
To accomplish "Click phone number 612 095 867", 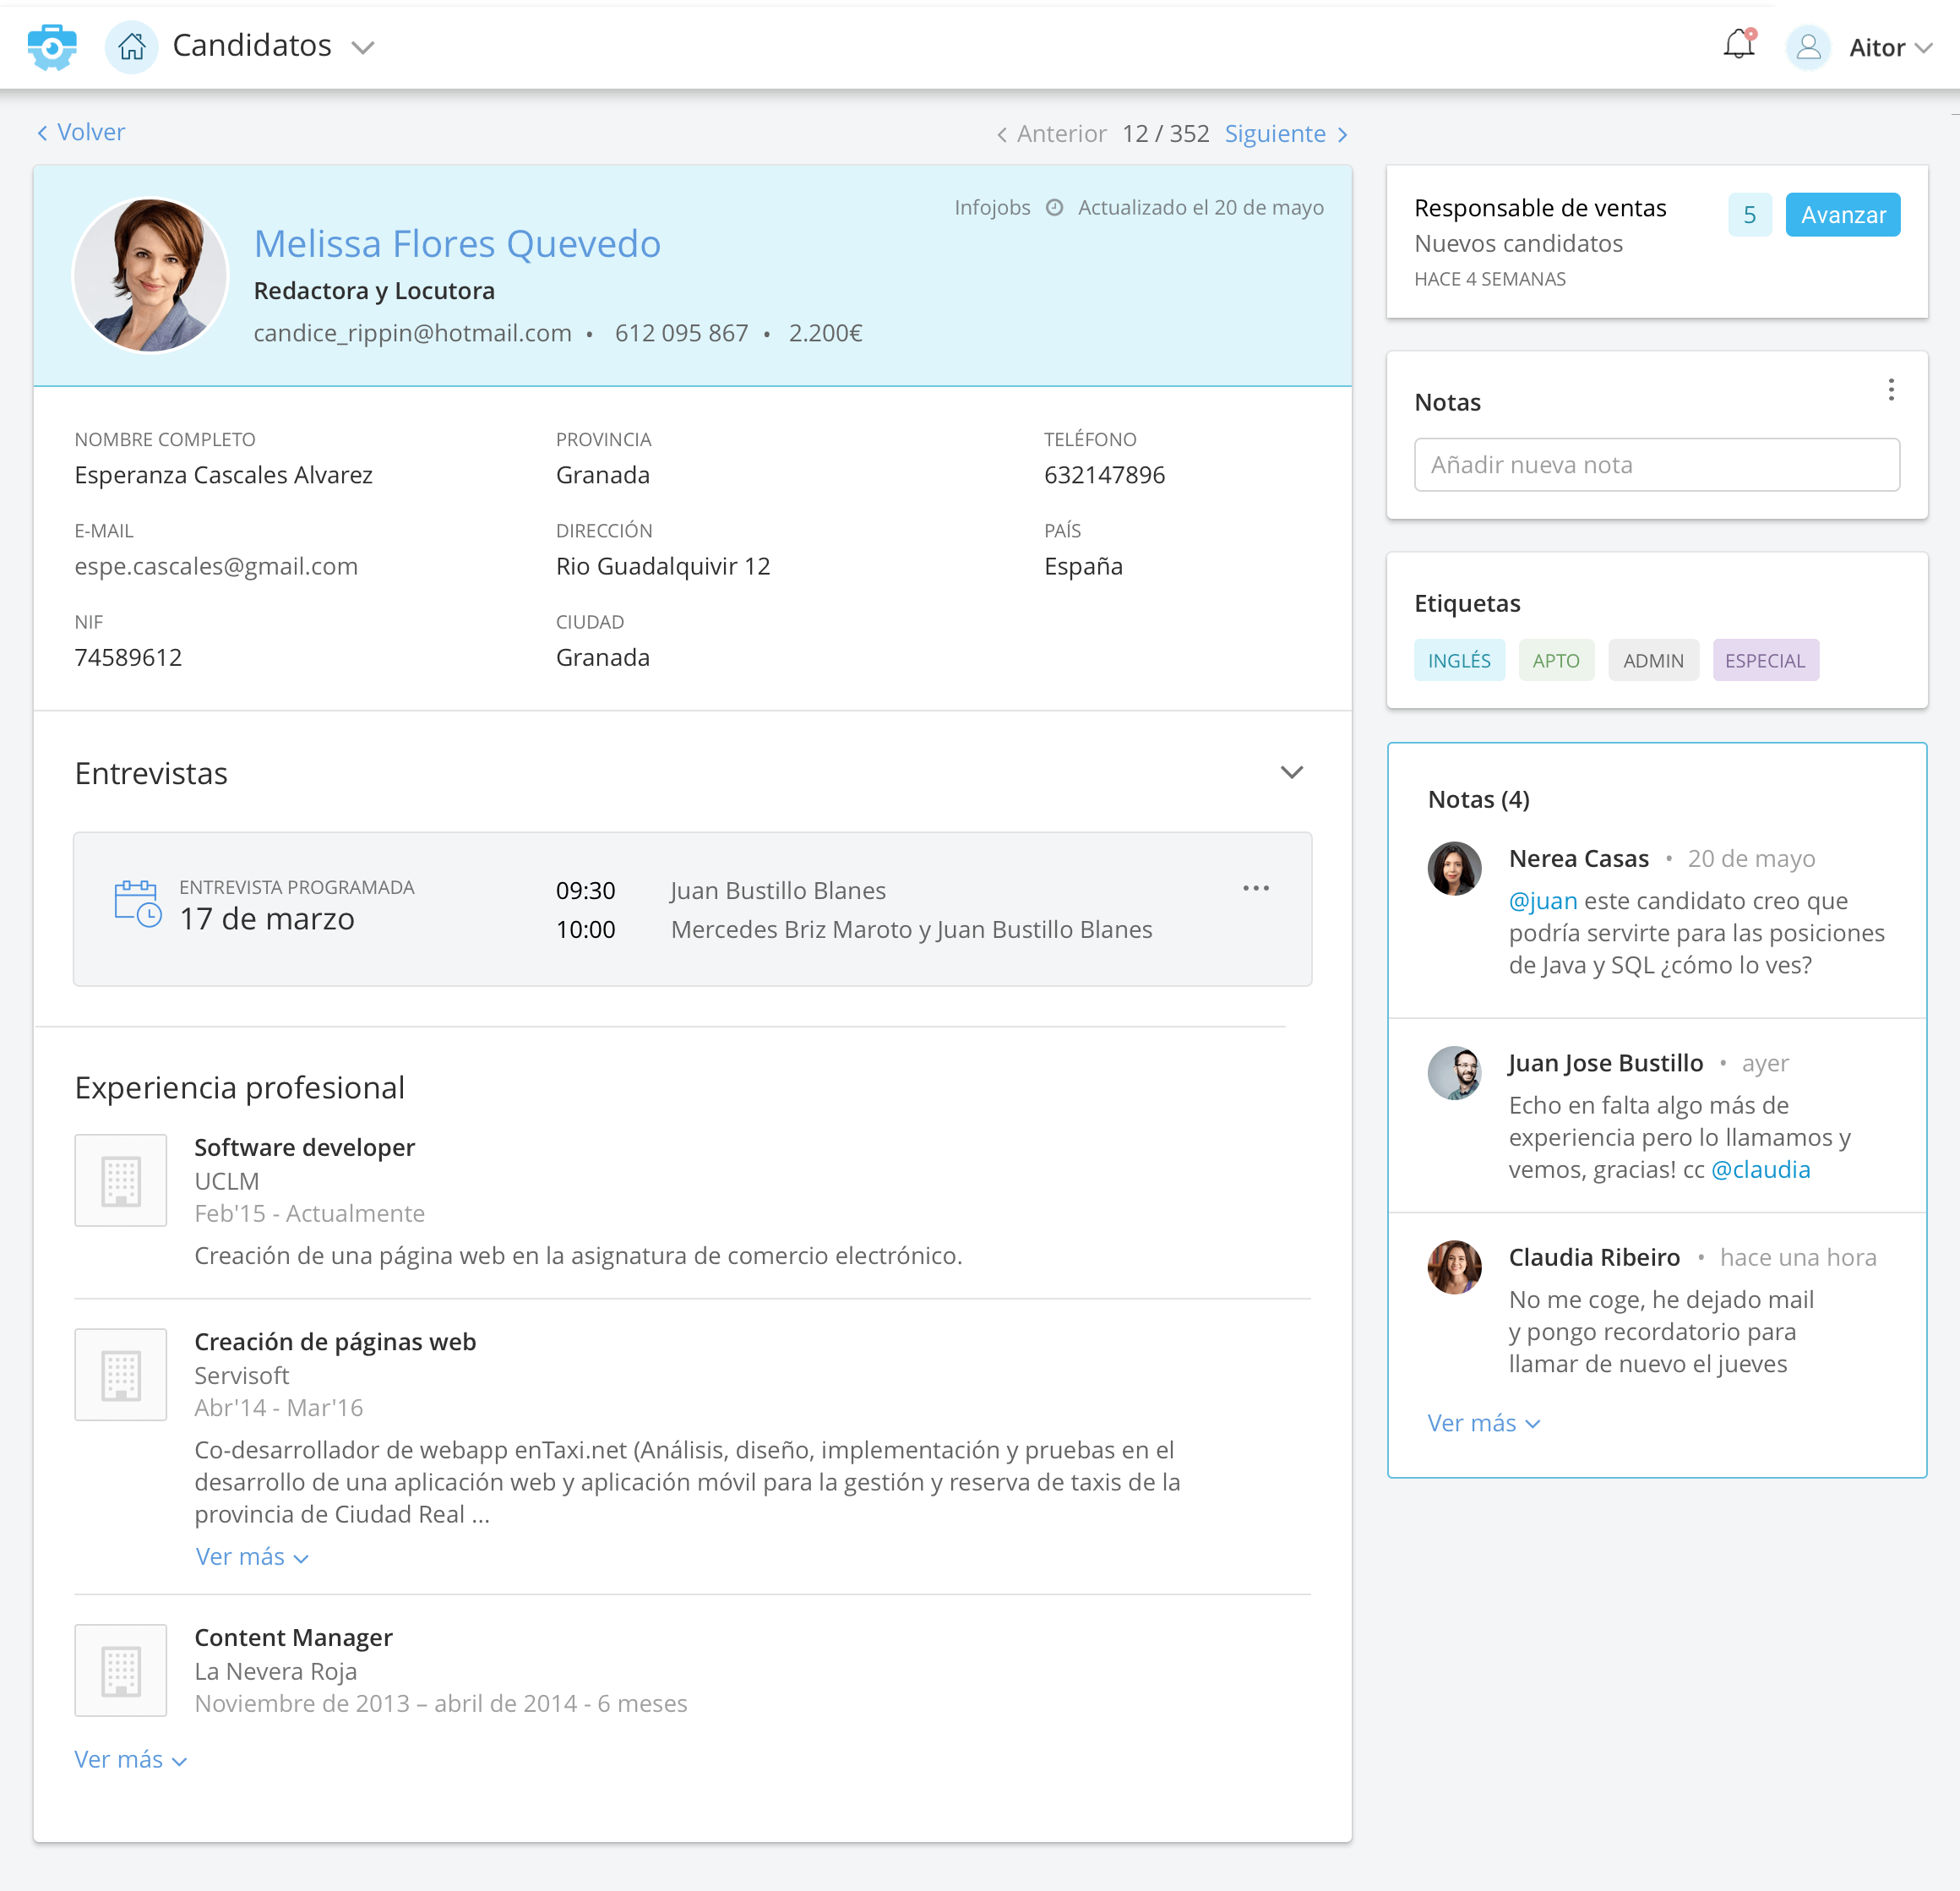I will coord(681,333).
